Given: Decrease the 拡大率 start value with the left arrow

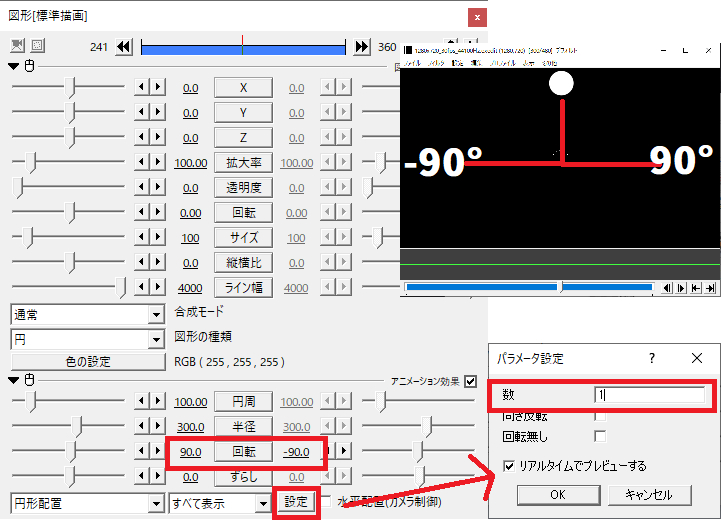Looking at the screenshot, I should pyautogui.click(x=141, y=162).
